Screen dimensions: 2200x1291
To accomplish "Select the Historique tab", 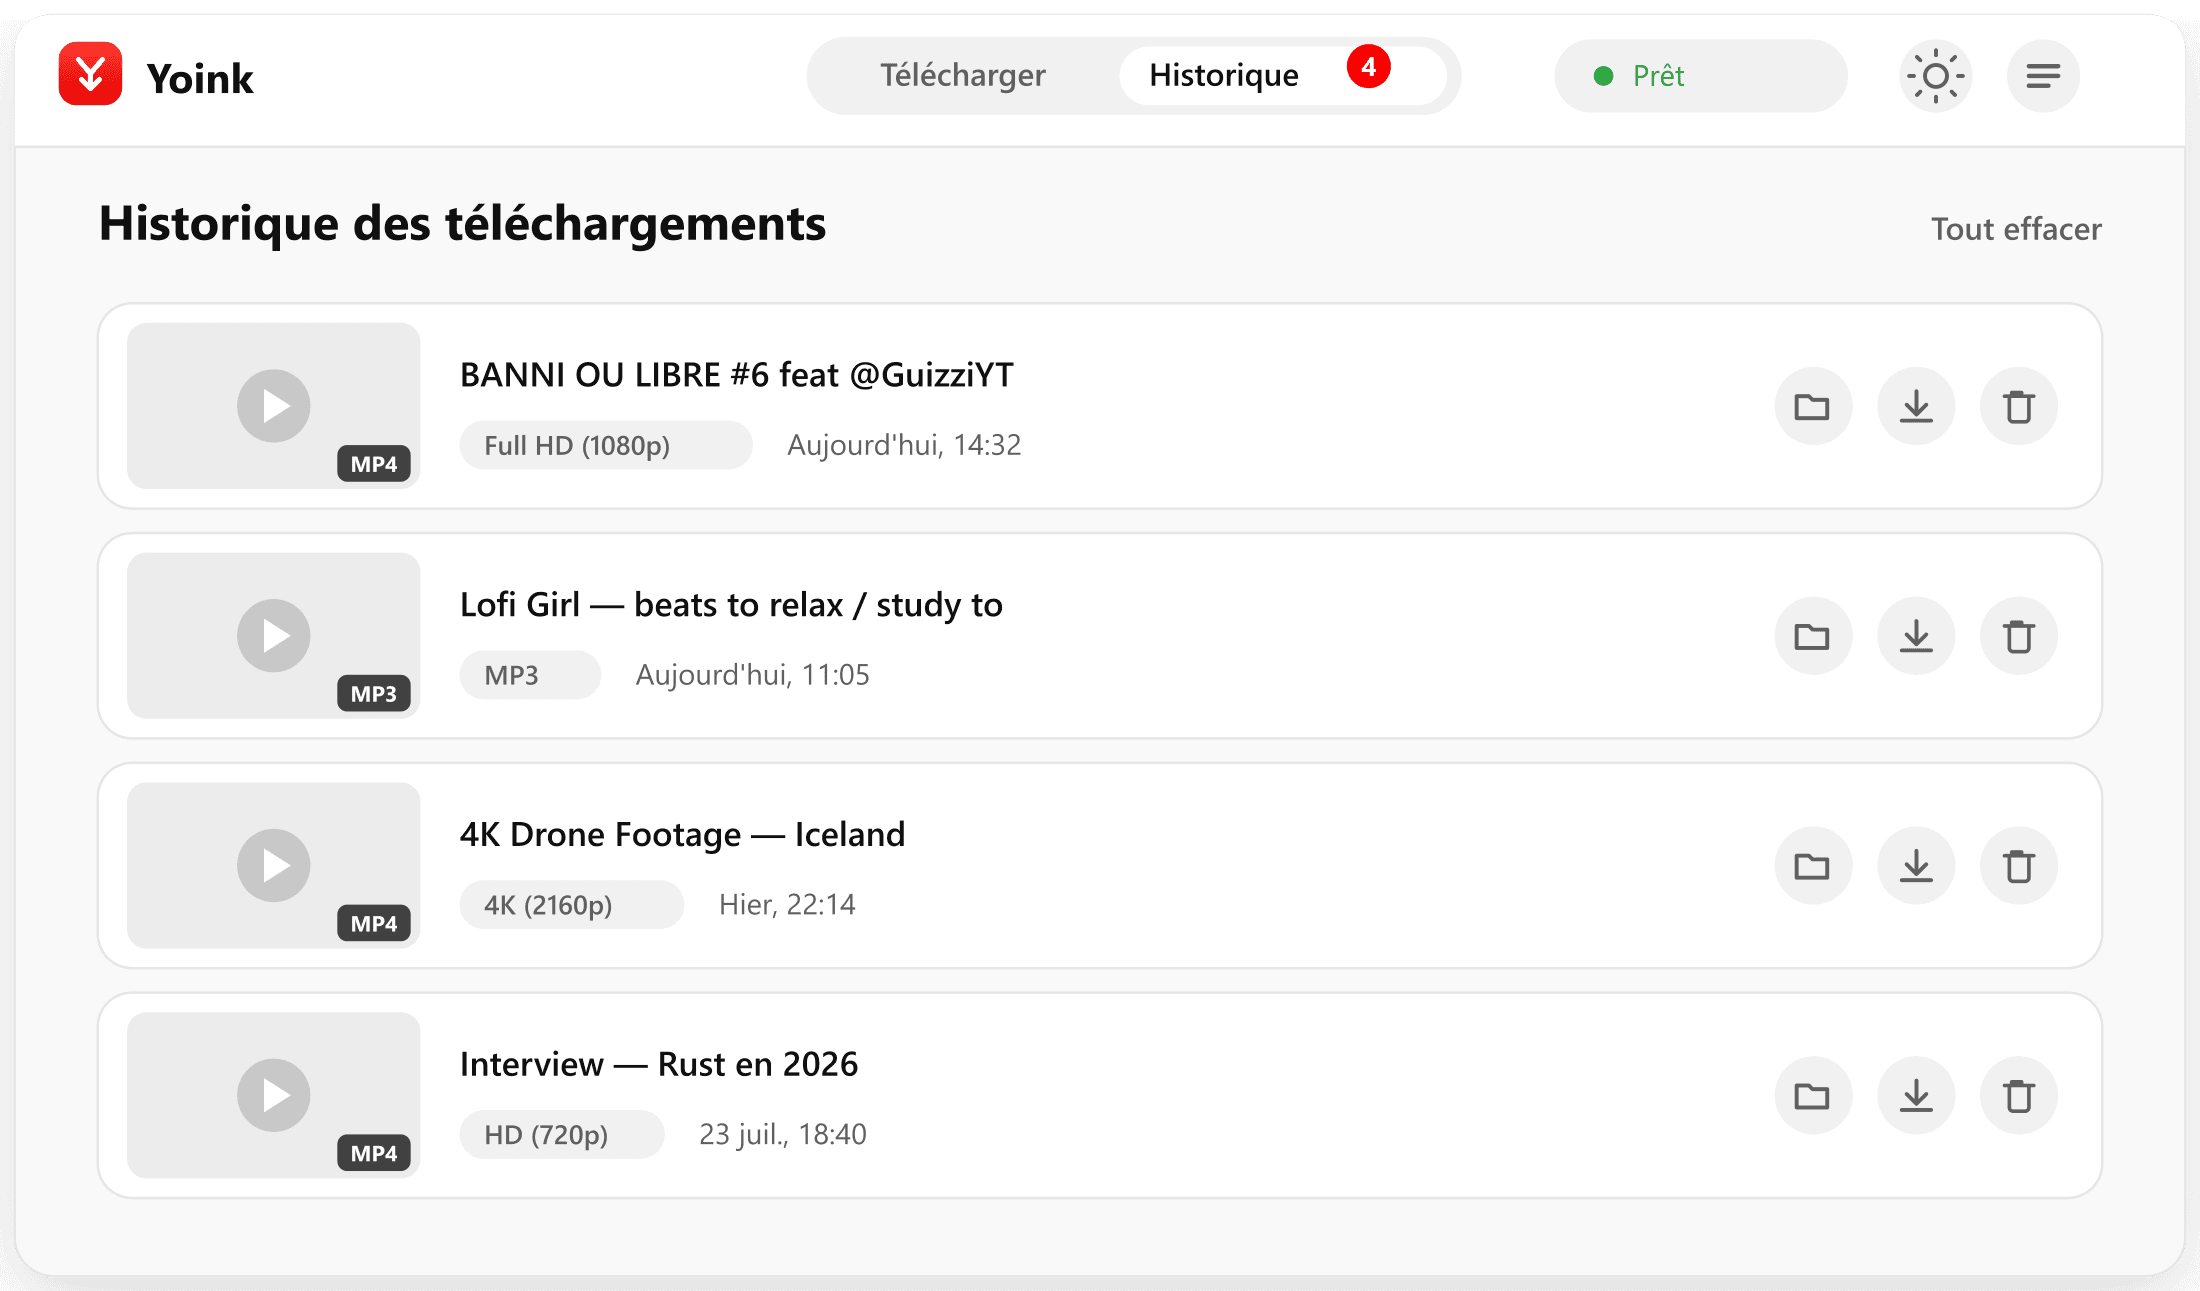I will pos(1283,76).
